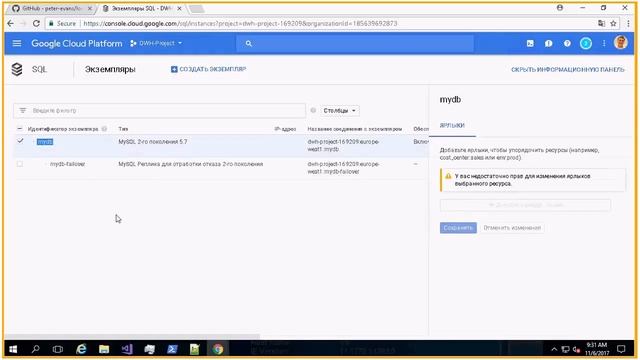640x360 pixels.
Task: Click the Type (Тип) column header
Action: pos(123,129)
